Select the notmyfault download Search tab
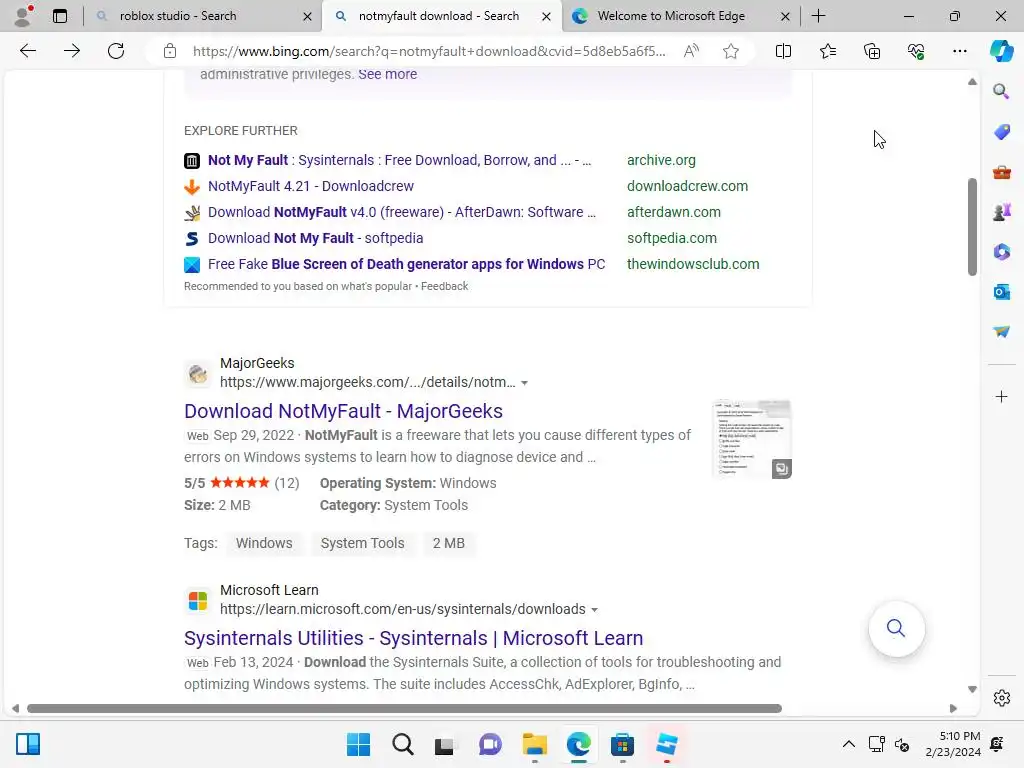This screenshot has width=1024, height=768. point(442,16)
